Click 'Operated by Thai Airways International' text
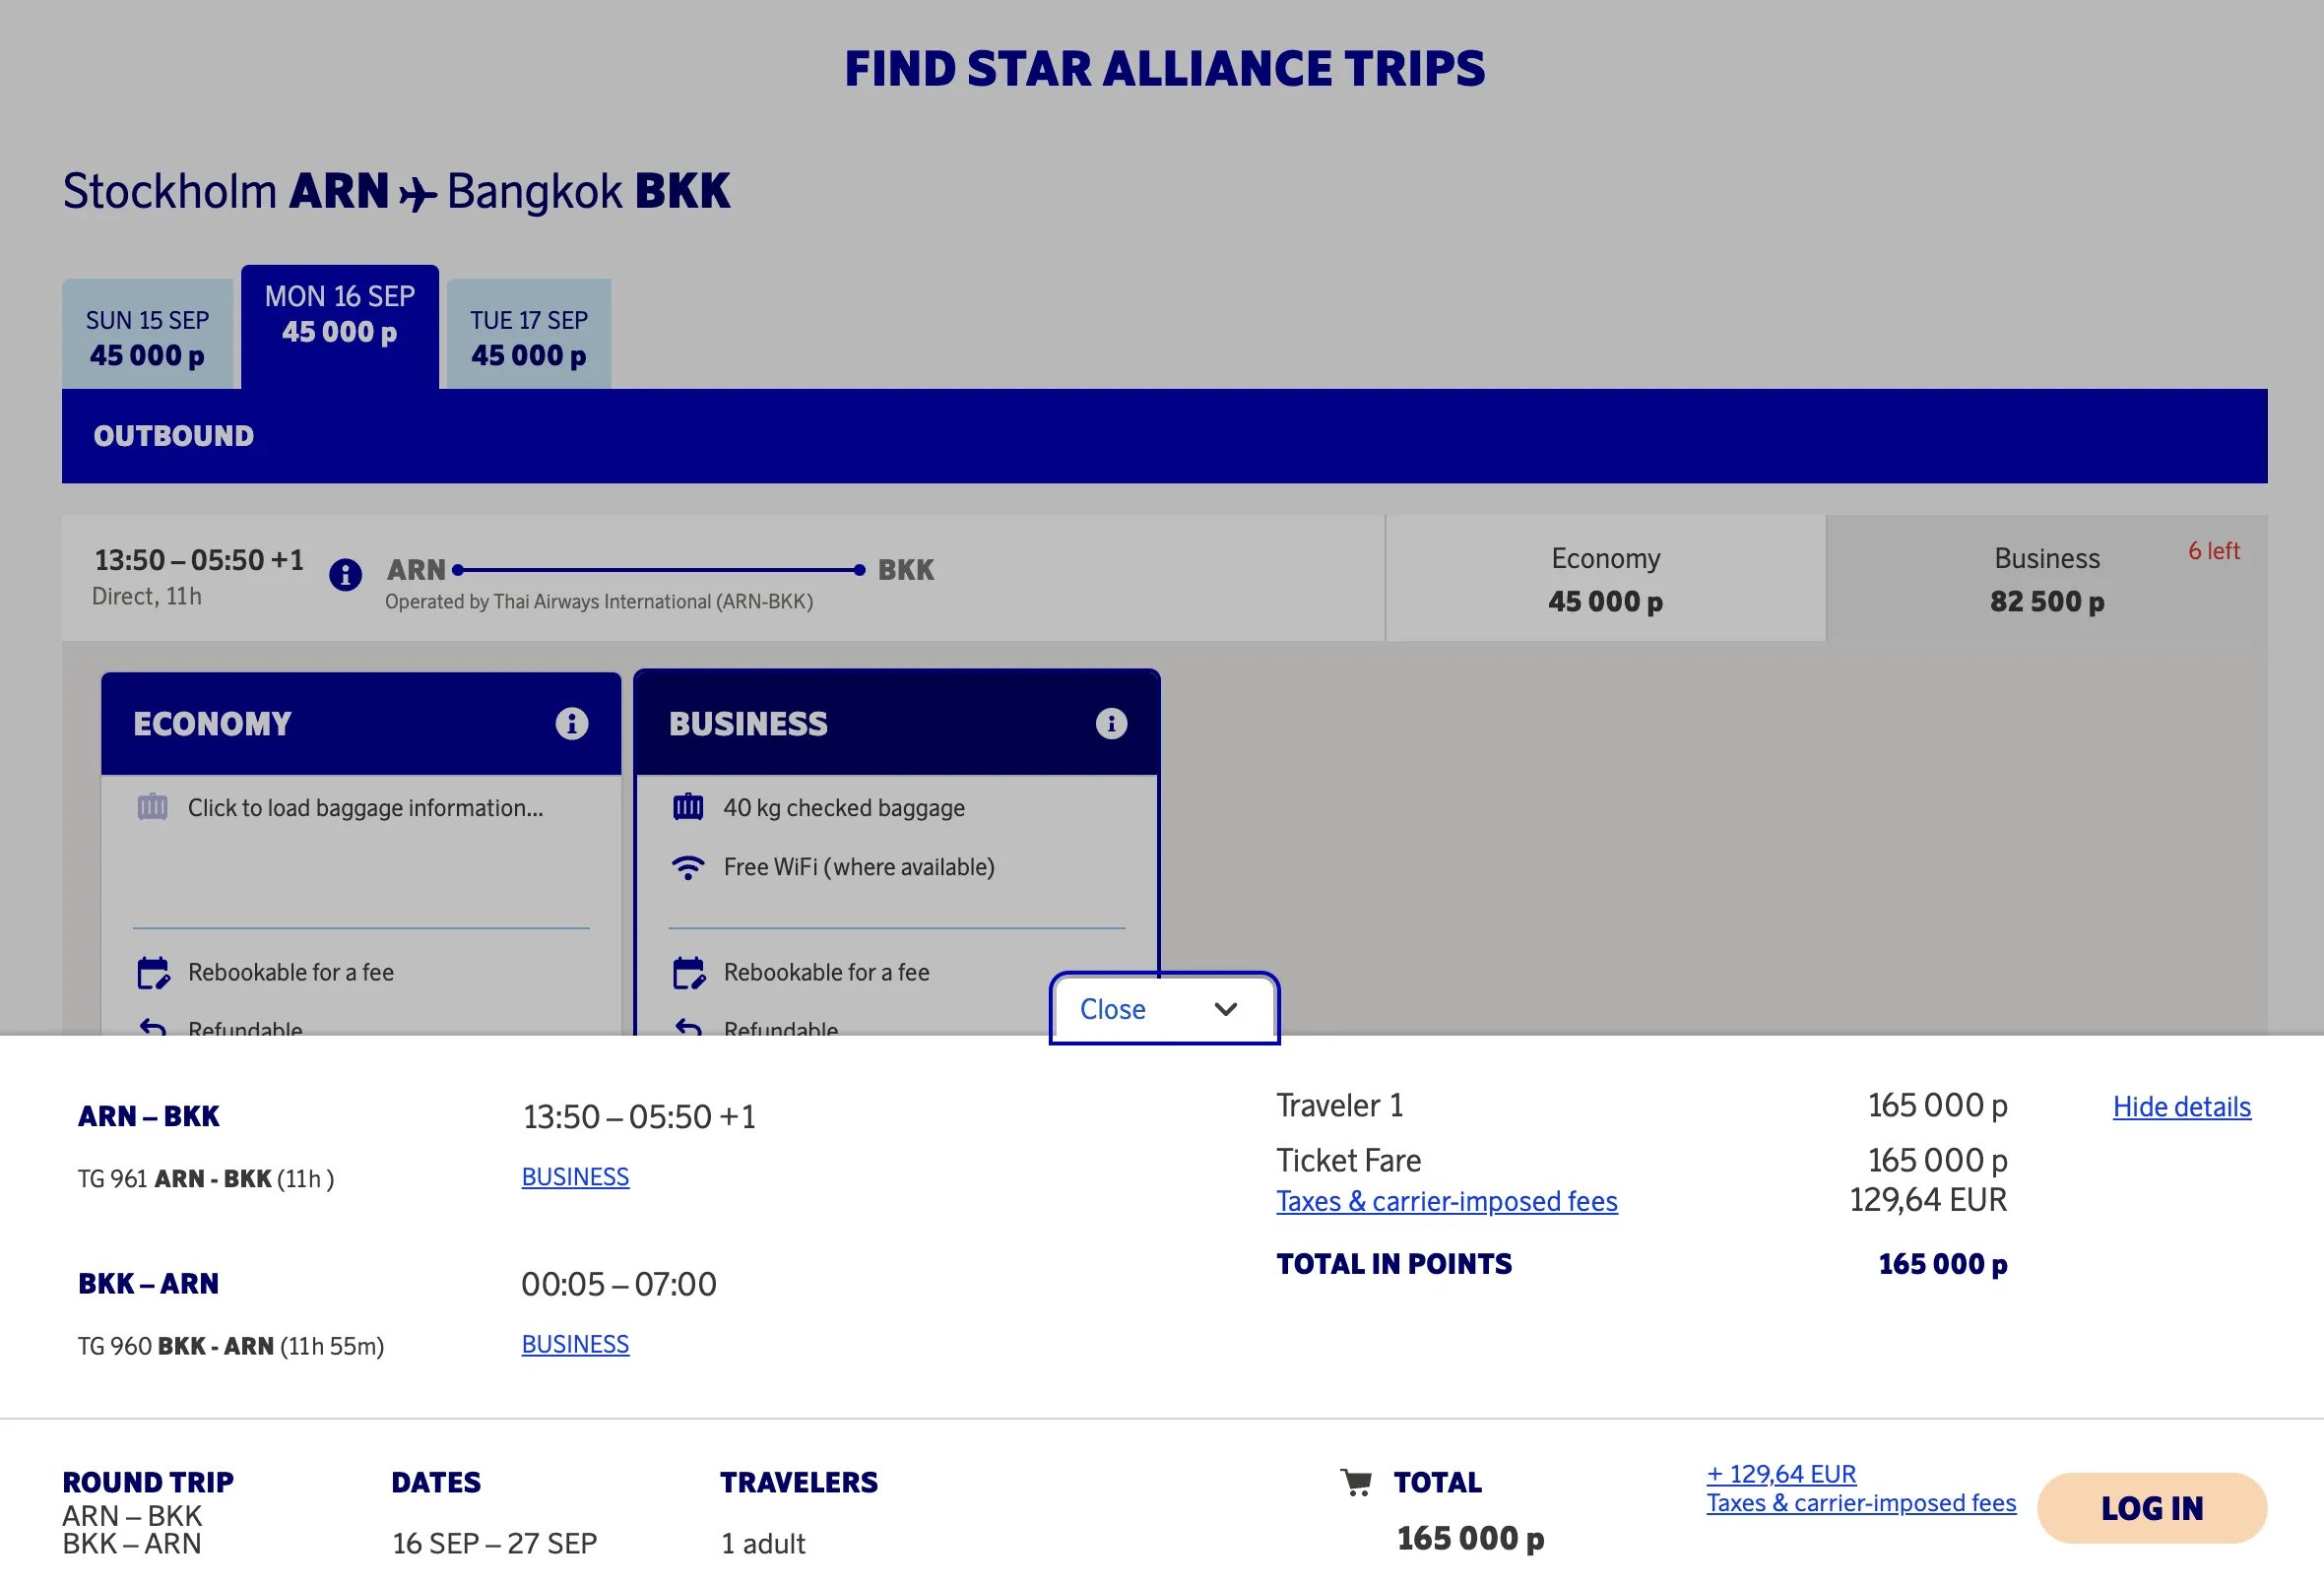The height and width of the screenshot is (1583, 2324). (x=599, y=602)
